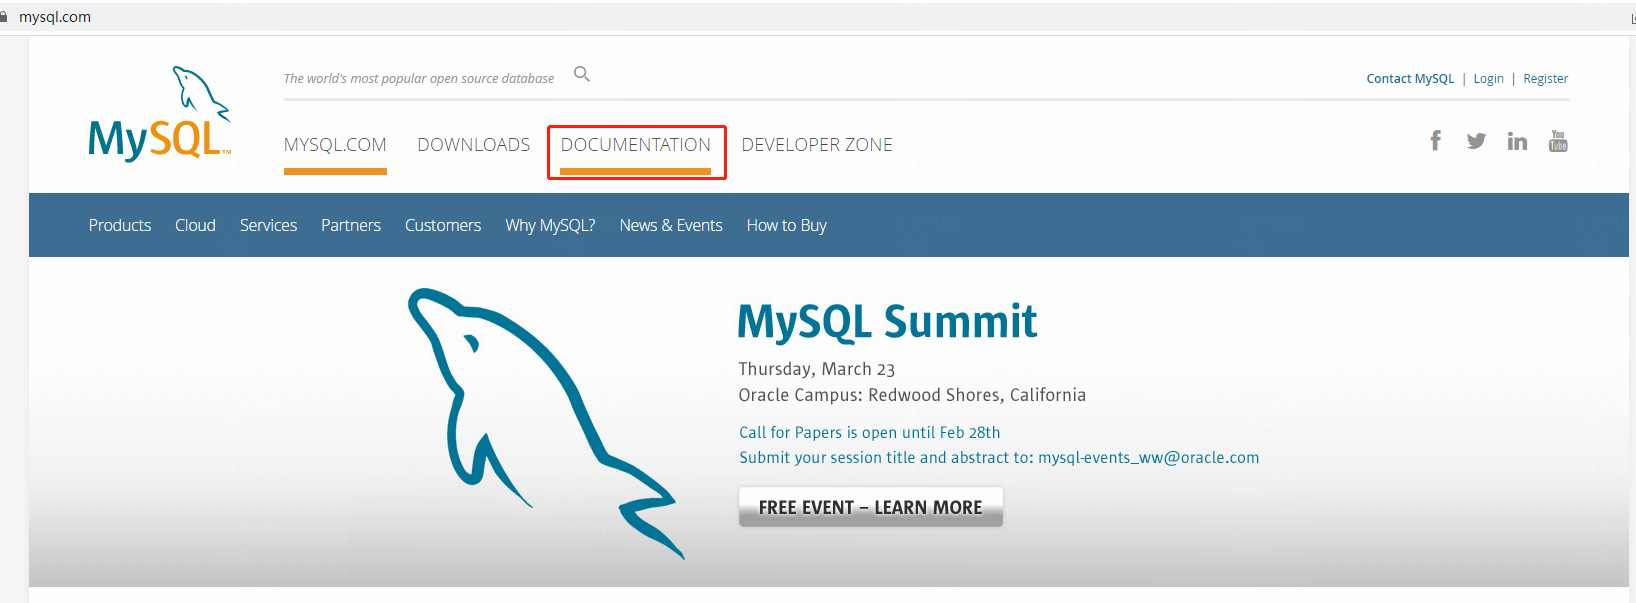The image size is (1636, 603).
Task: Click Why MySQL? menu item
Action: coord(550,225)
